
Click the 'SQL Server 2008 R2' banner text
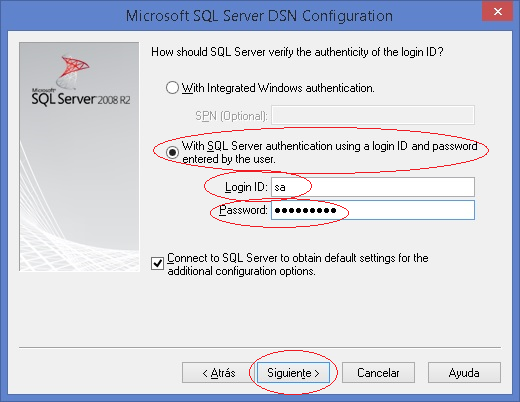point(81,99)
